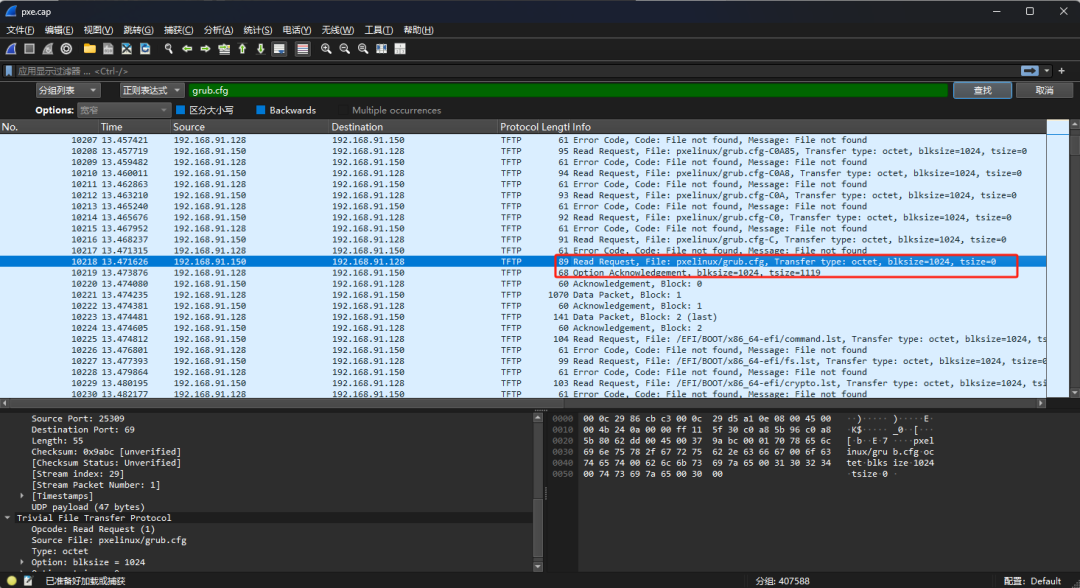
Task: Click the display filter bookmark icon
Action: pyautogui.click(x=9, y=71)
